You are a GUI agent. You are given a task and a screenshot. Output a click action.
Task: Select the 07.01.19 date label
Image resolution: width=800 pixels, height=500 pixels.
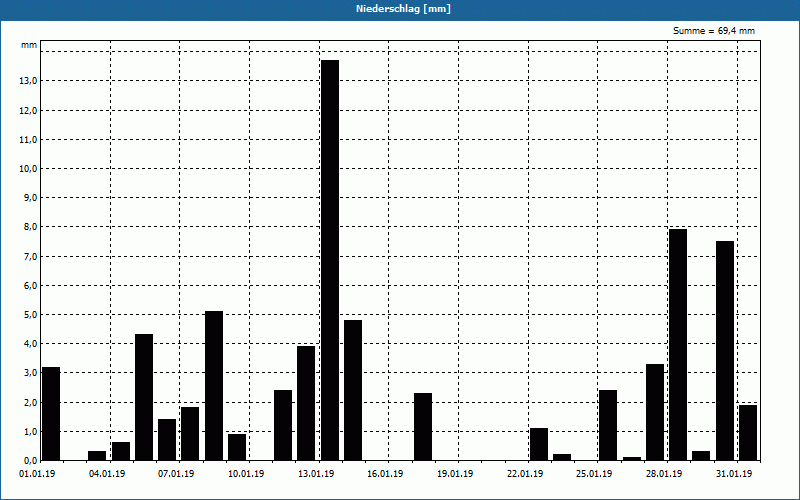click(x=176, y=474)
